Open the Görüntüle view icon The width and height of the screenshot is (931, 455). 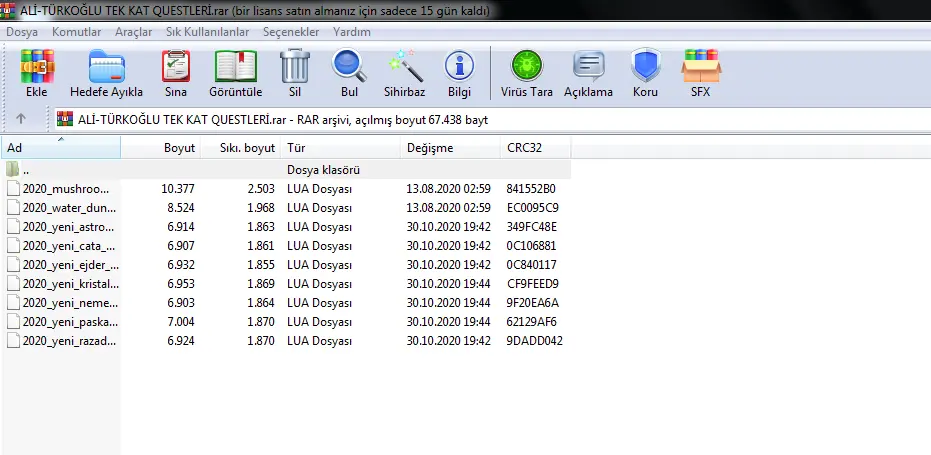[236, 66]
